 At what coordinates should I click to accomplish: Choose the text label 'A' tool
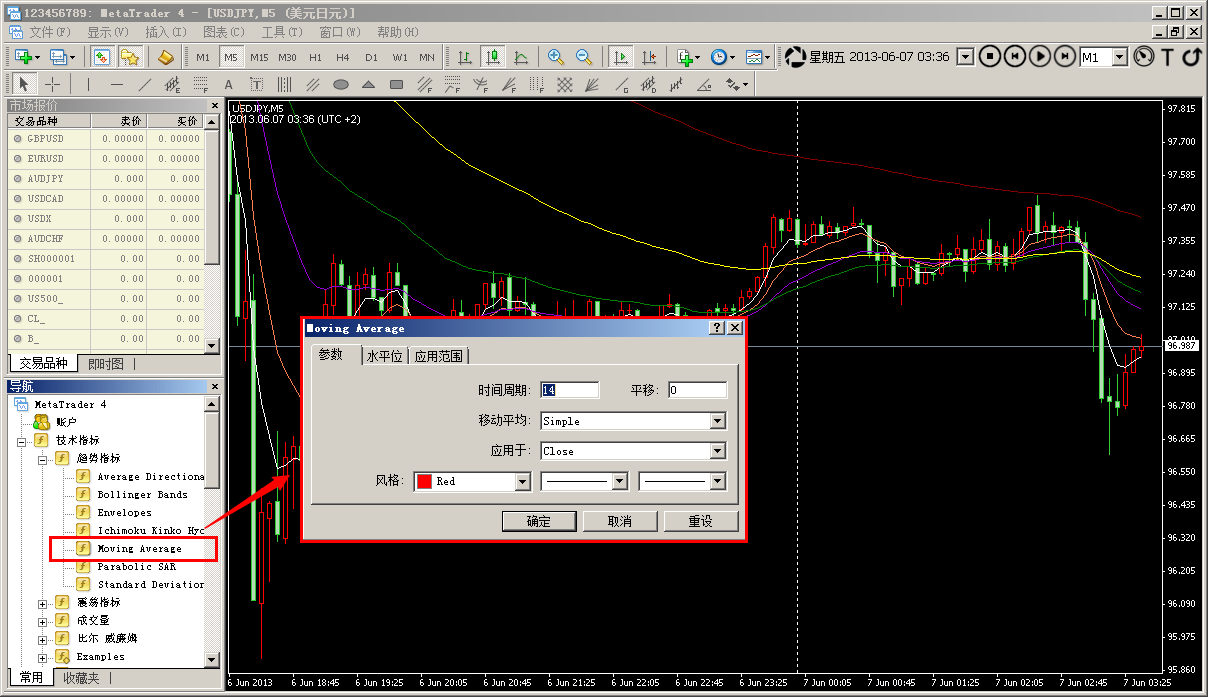[228, 84]
